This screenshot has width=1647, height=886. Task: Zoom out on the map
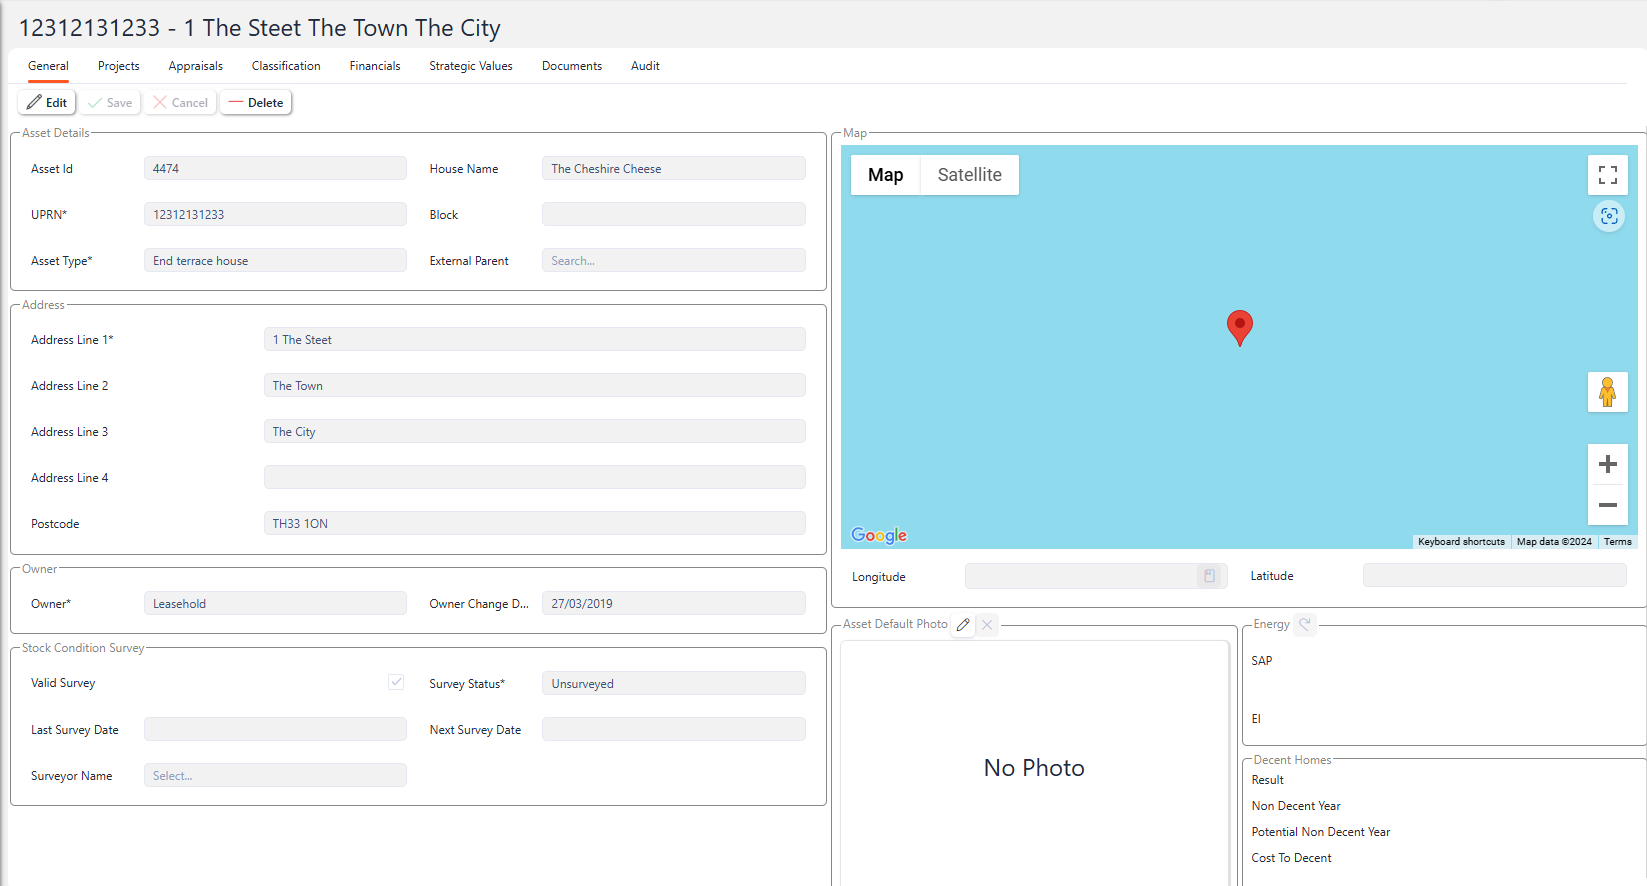pos(1607,505)
